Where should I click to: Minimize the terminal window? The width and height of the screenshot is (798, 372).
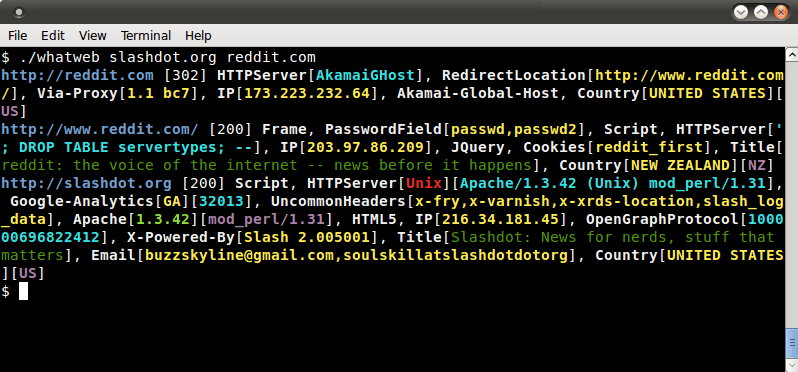742,12
